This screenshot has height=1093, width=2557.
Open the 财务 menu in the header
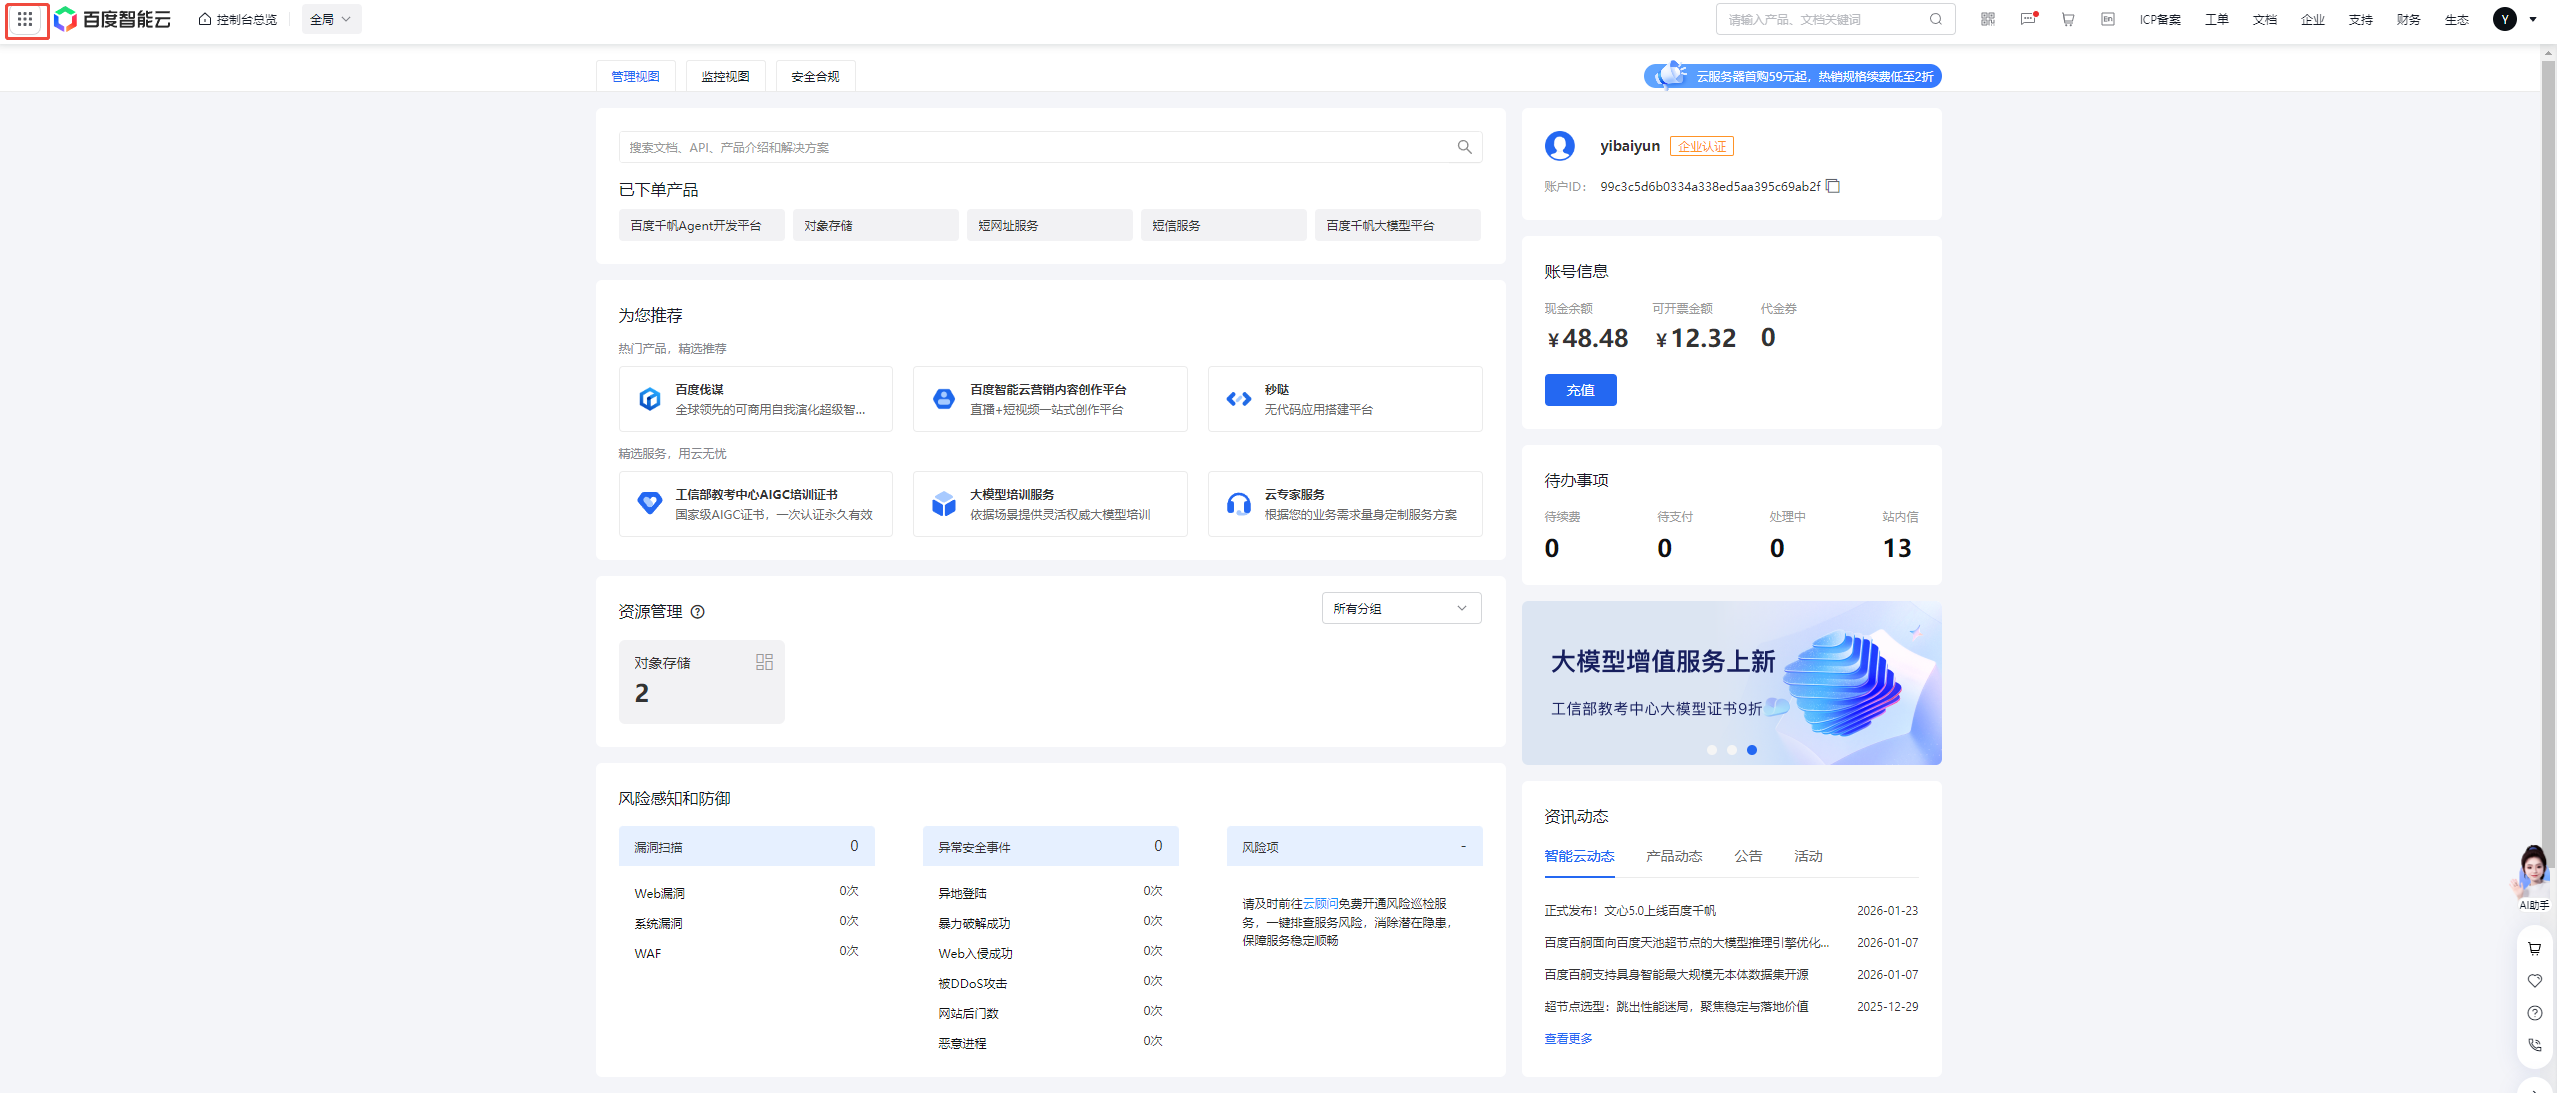pos(2409,20)
